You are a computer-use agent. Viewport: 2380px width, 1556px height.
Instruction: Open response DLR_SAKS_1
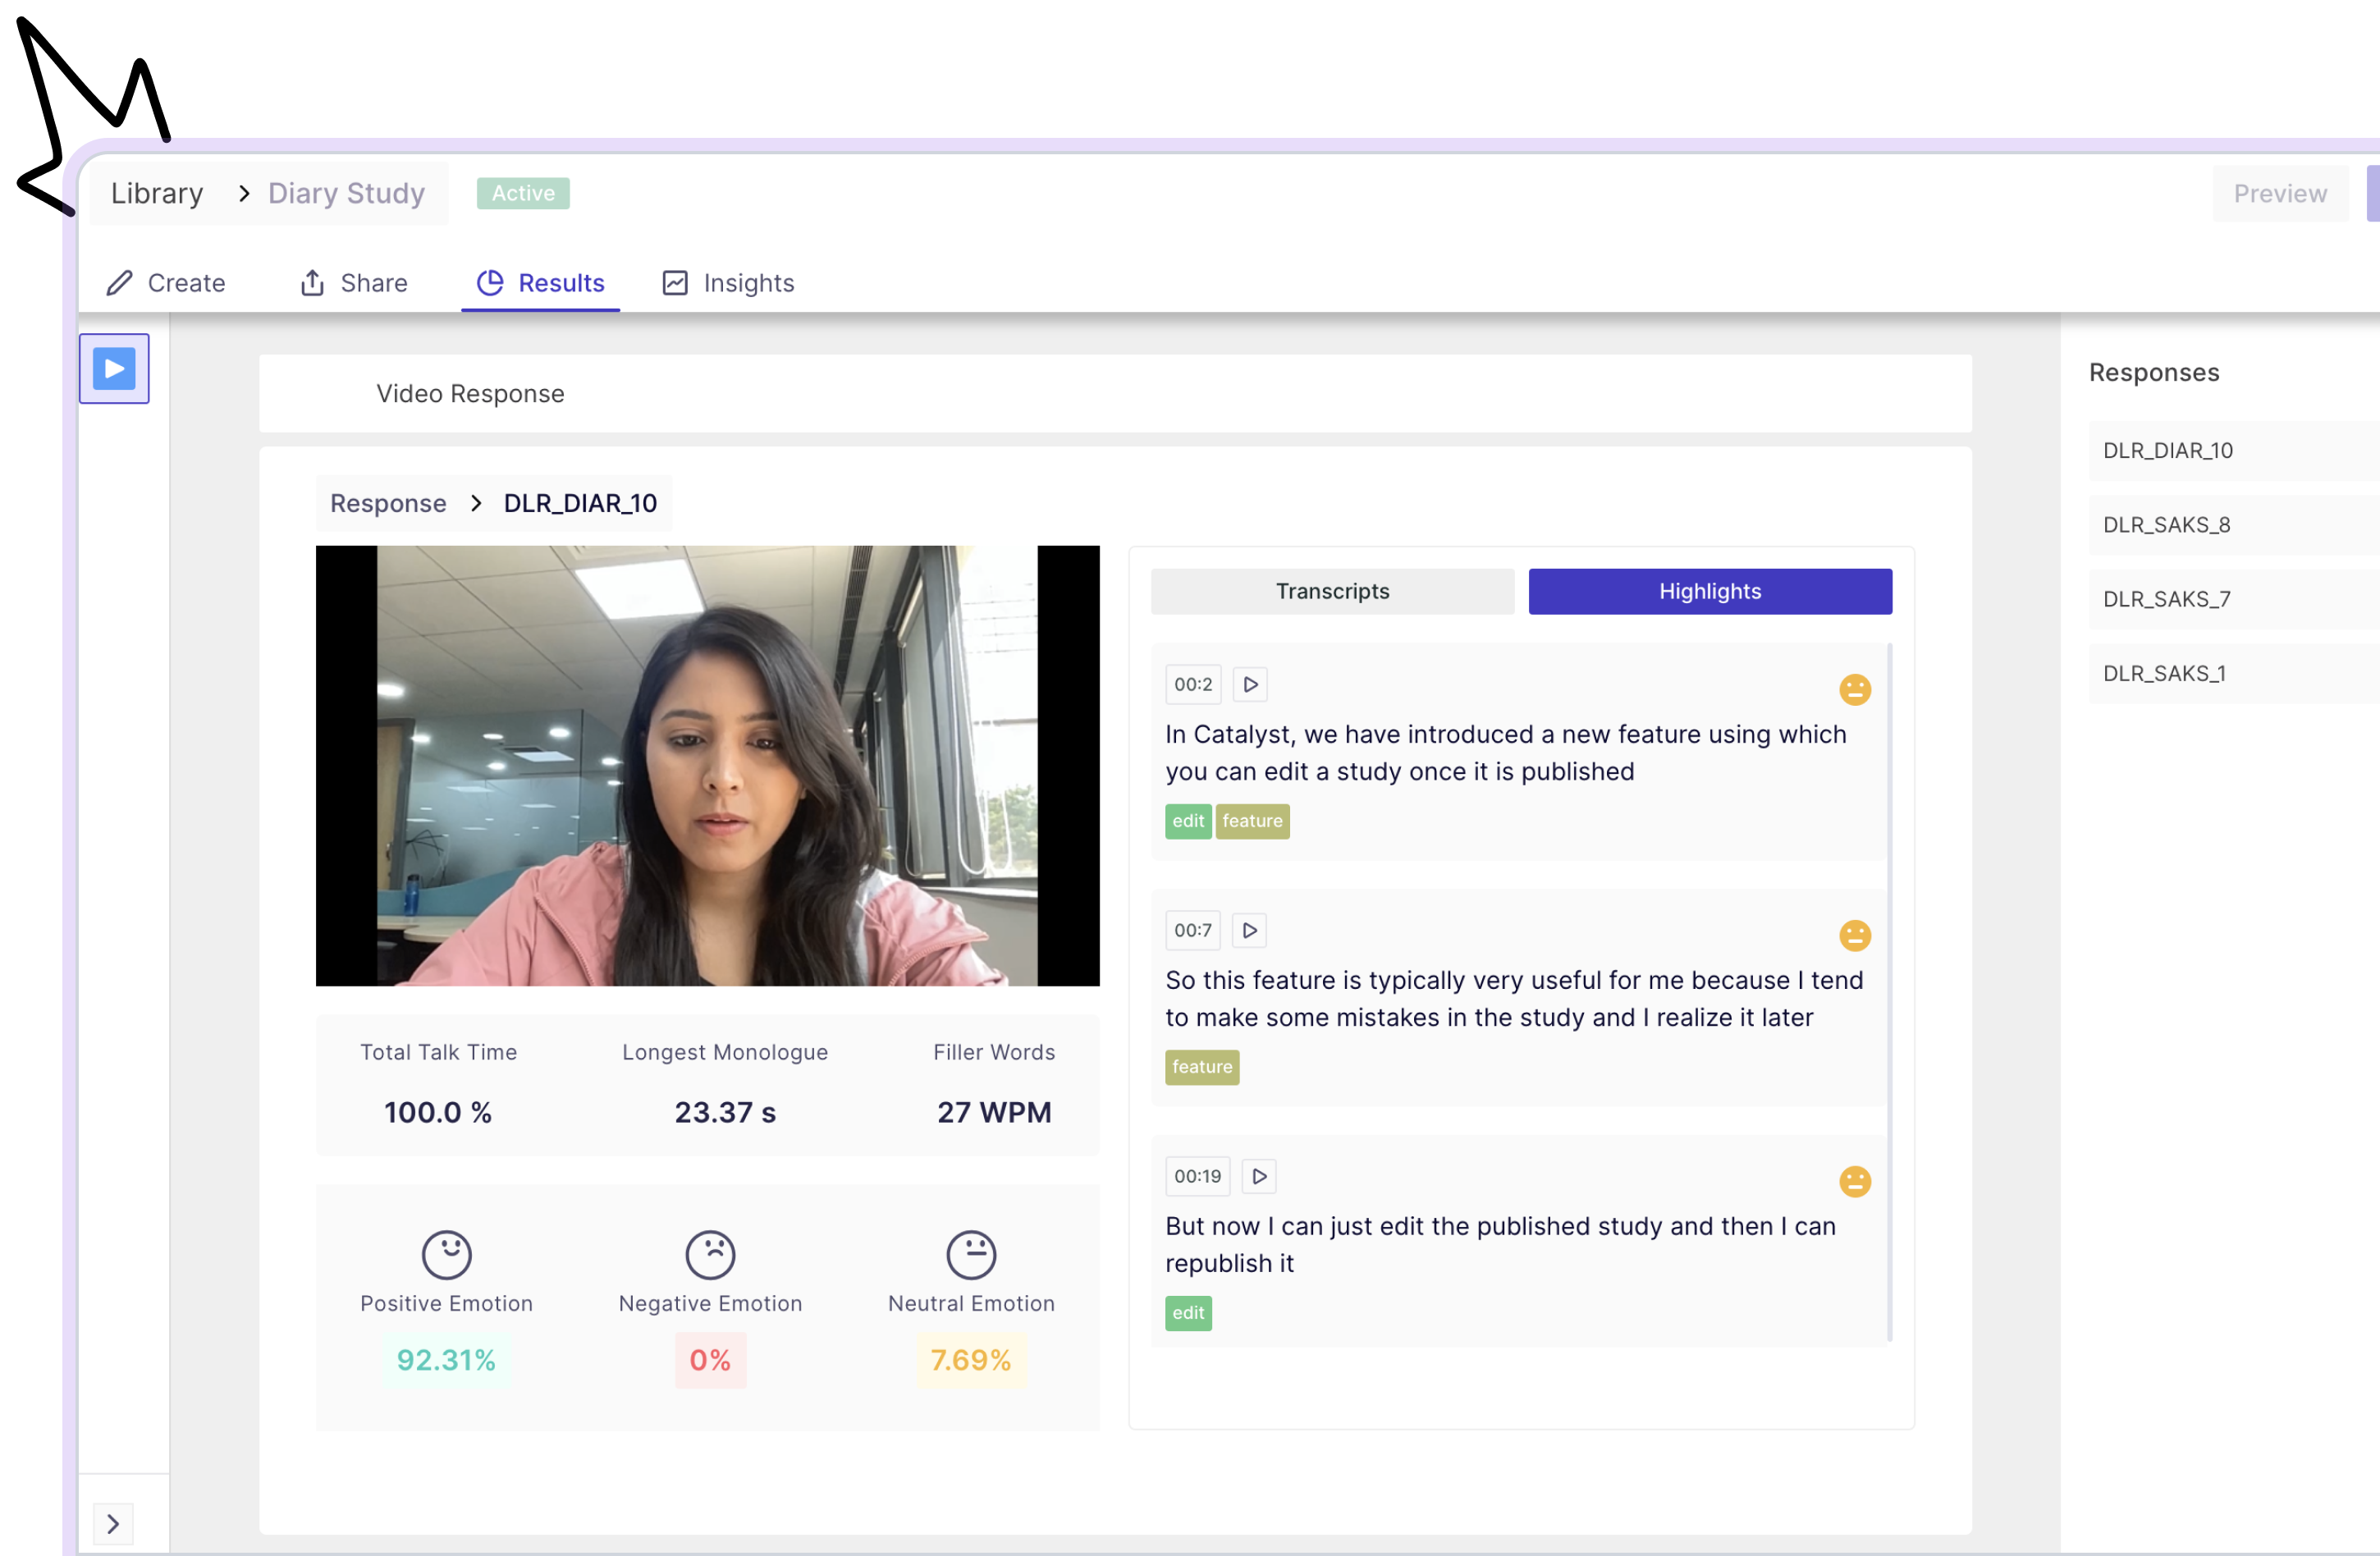pyautogui.click(x=2234, y=674)
